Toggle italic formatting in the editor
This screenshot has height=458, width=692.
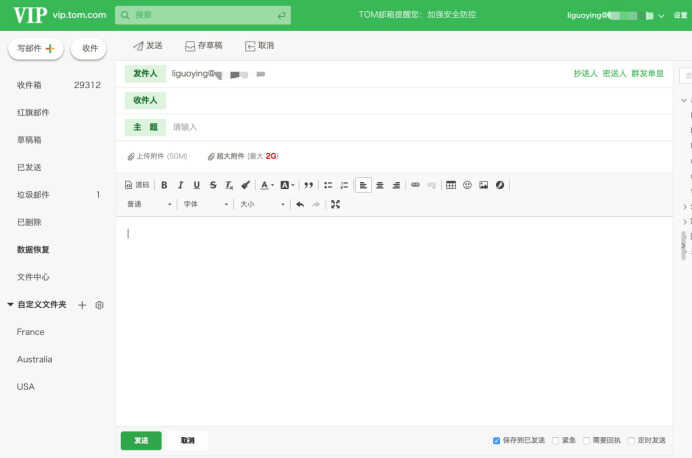pyautogui.click(x=181, y=185)
